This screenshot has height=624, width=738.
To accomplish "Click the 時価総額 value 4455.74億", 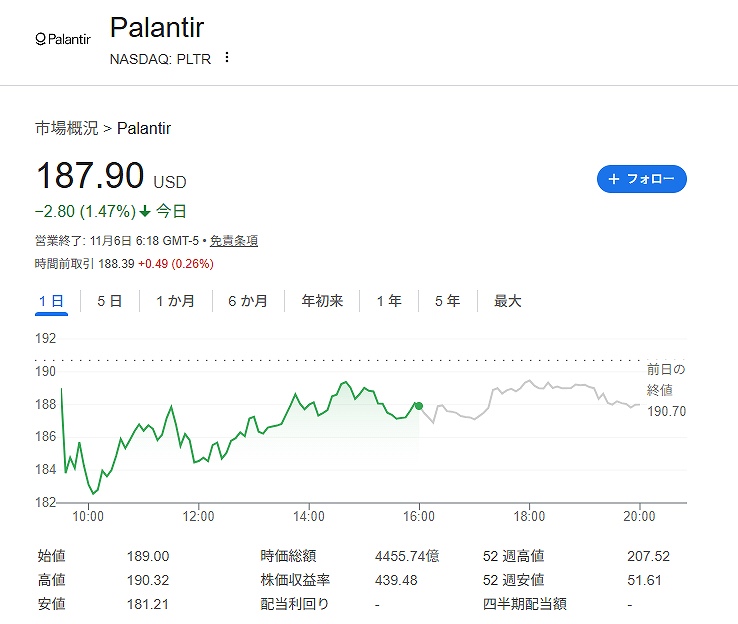I will point(406,556).
